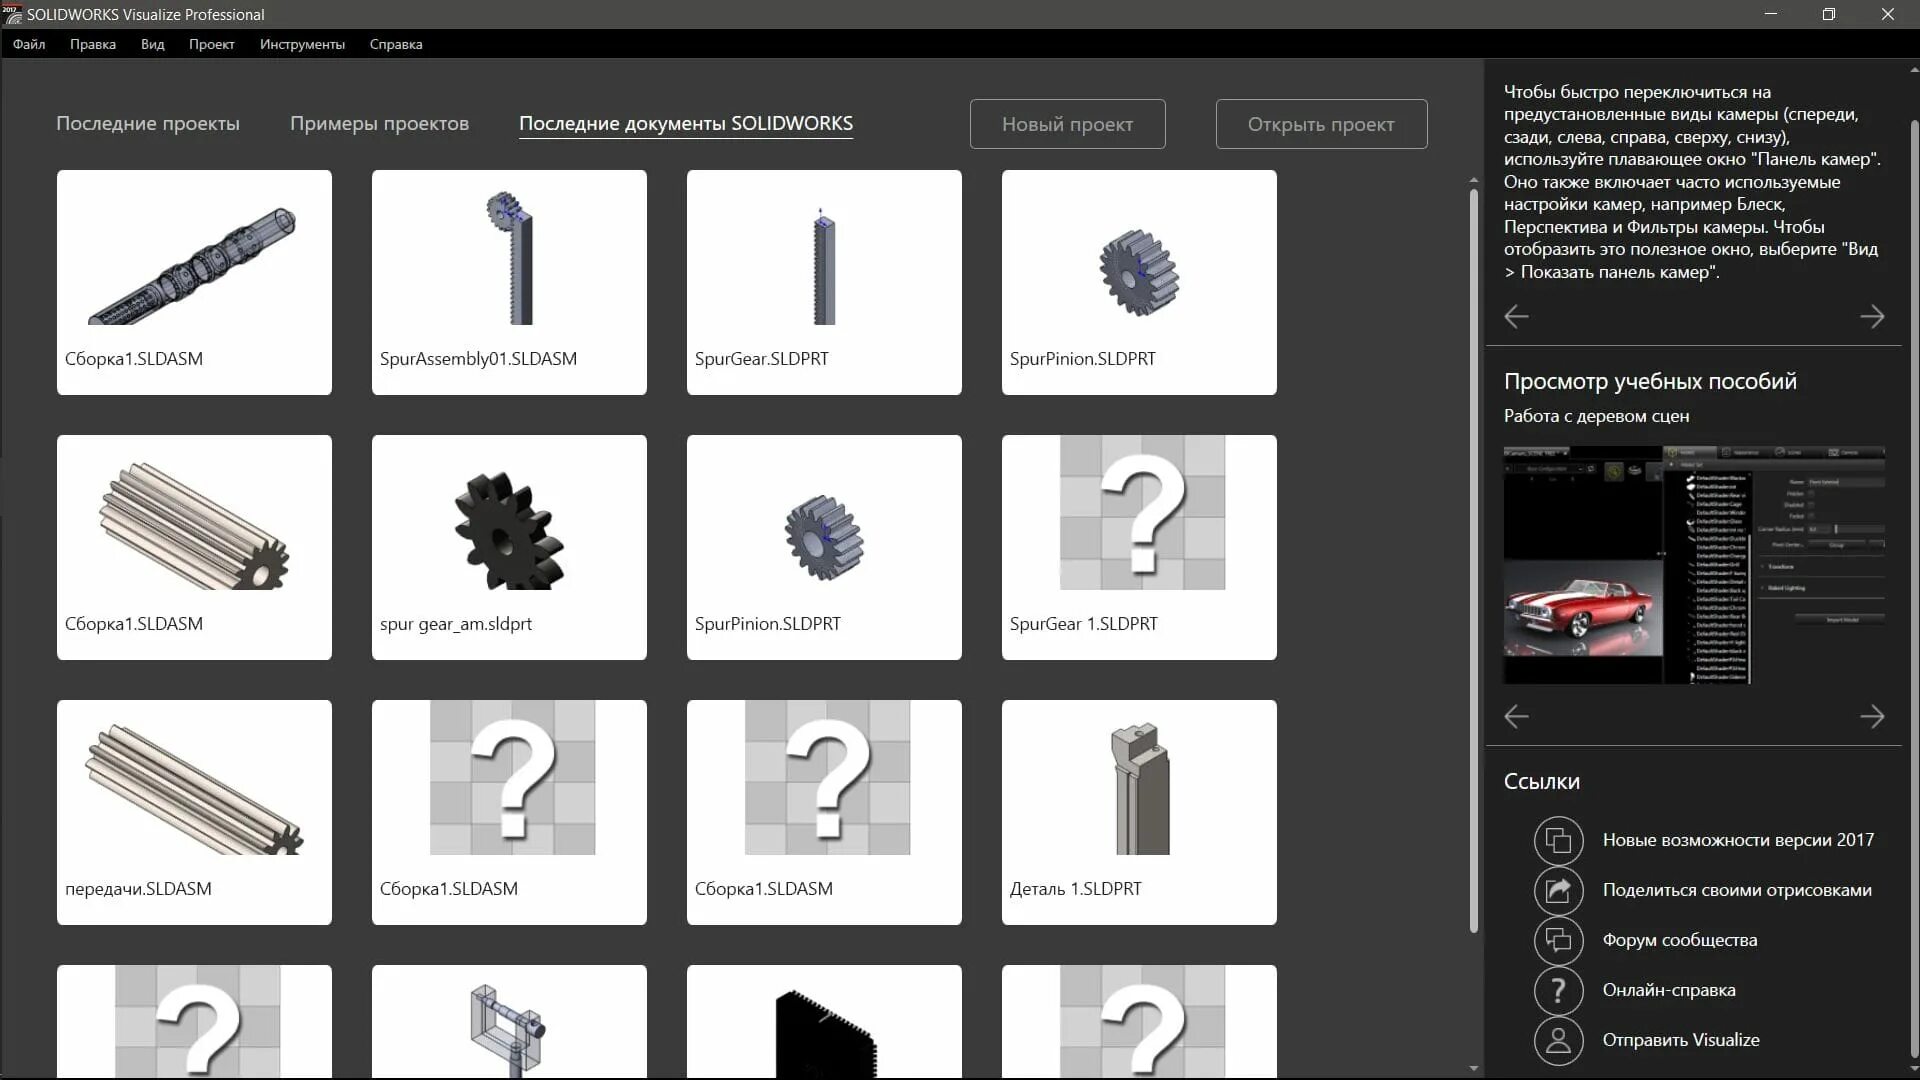This screenshot has width=1920, height=1080.
Task: Open the Инструменты menu
Action: (302, 44)
